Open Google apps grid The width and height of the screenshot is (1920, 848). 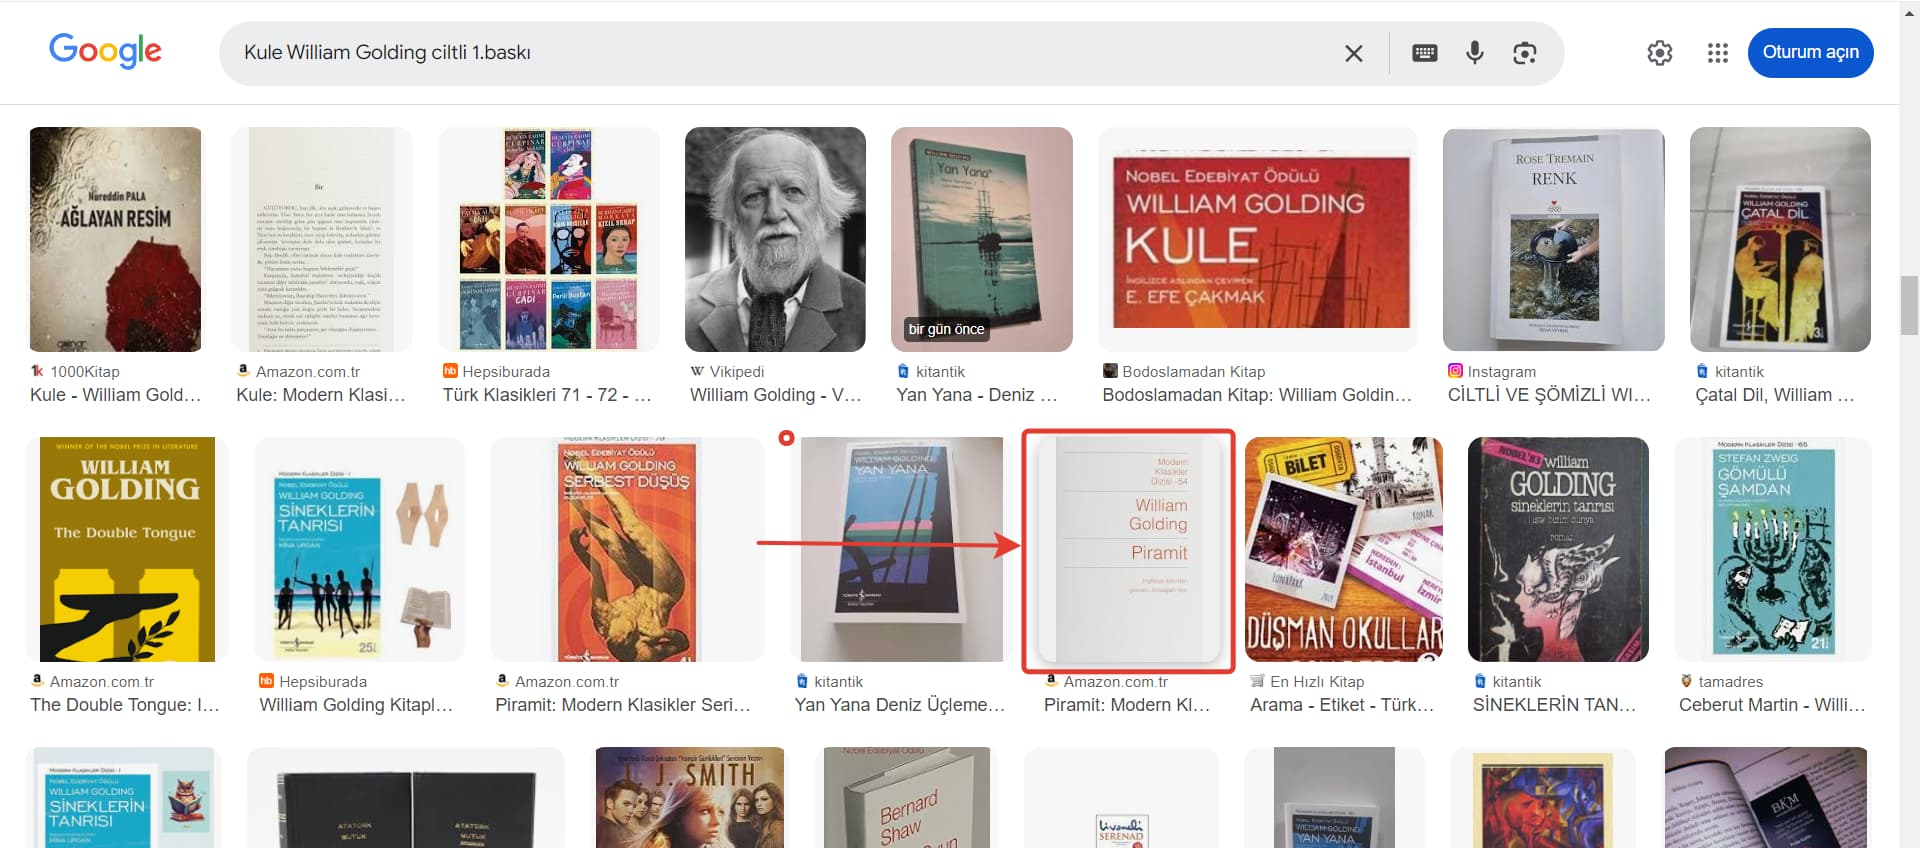point(1717,53)
